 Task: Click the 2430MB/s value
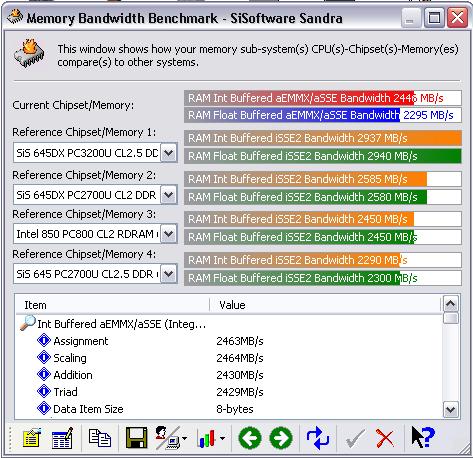click(240, 375)
